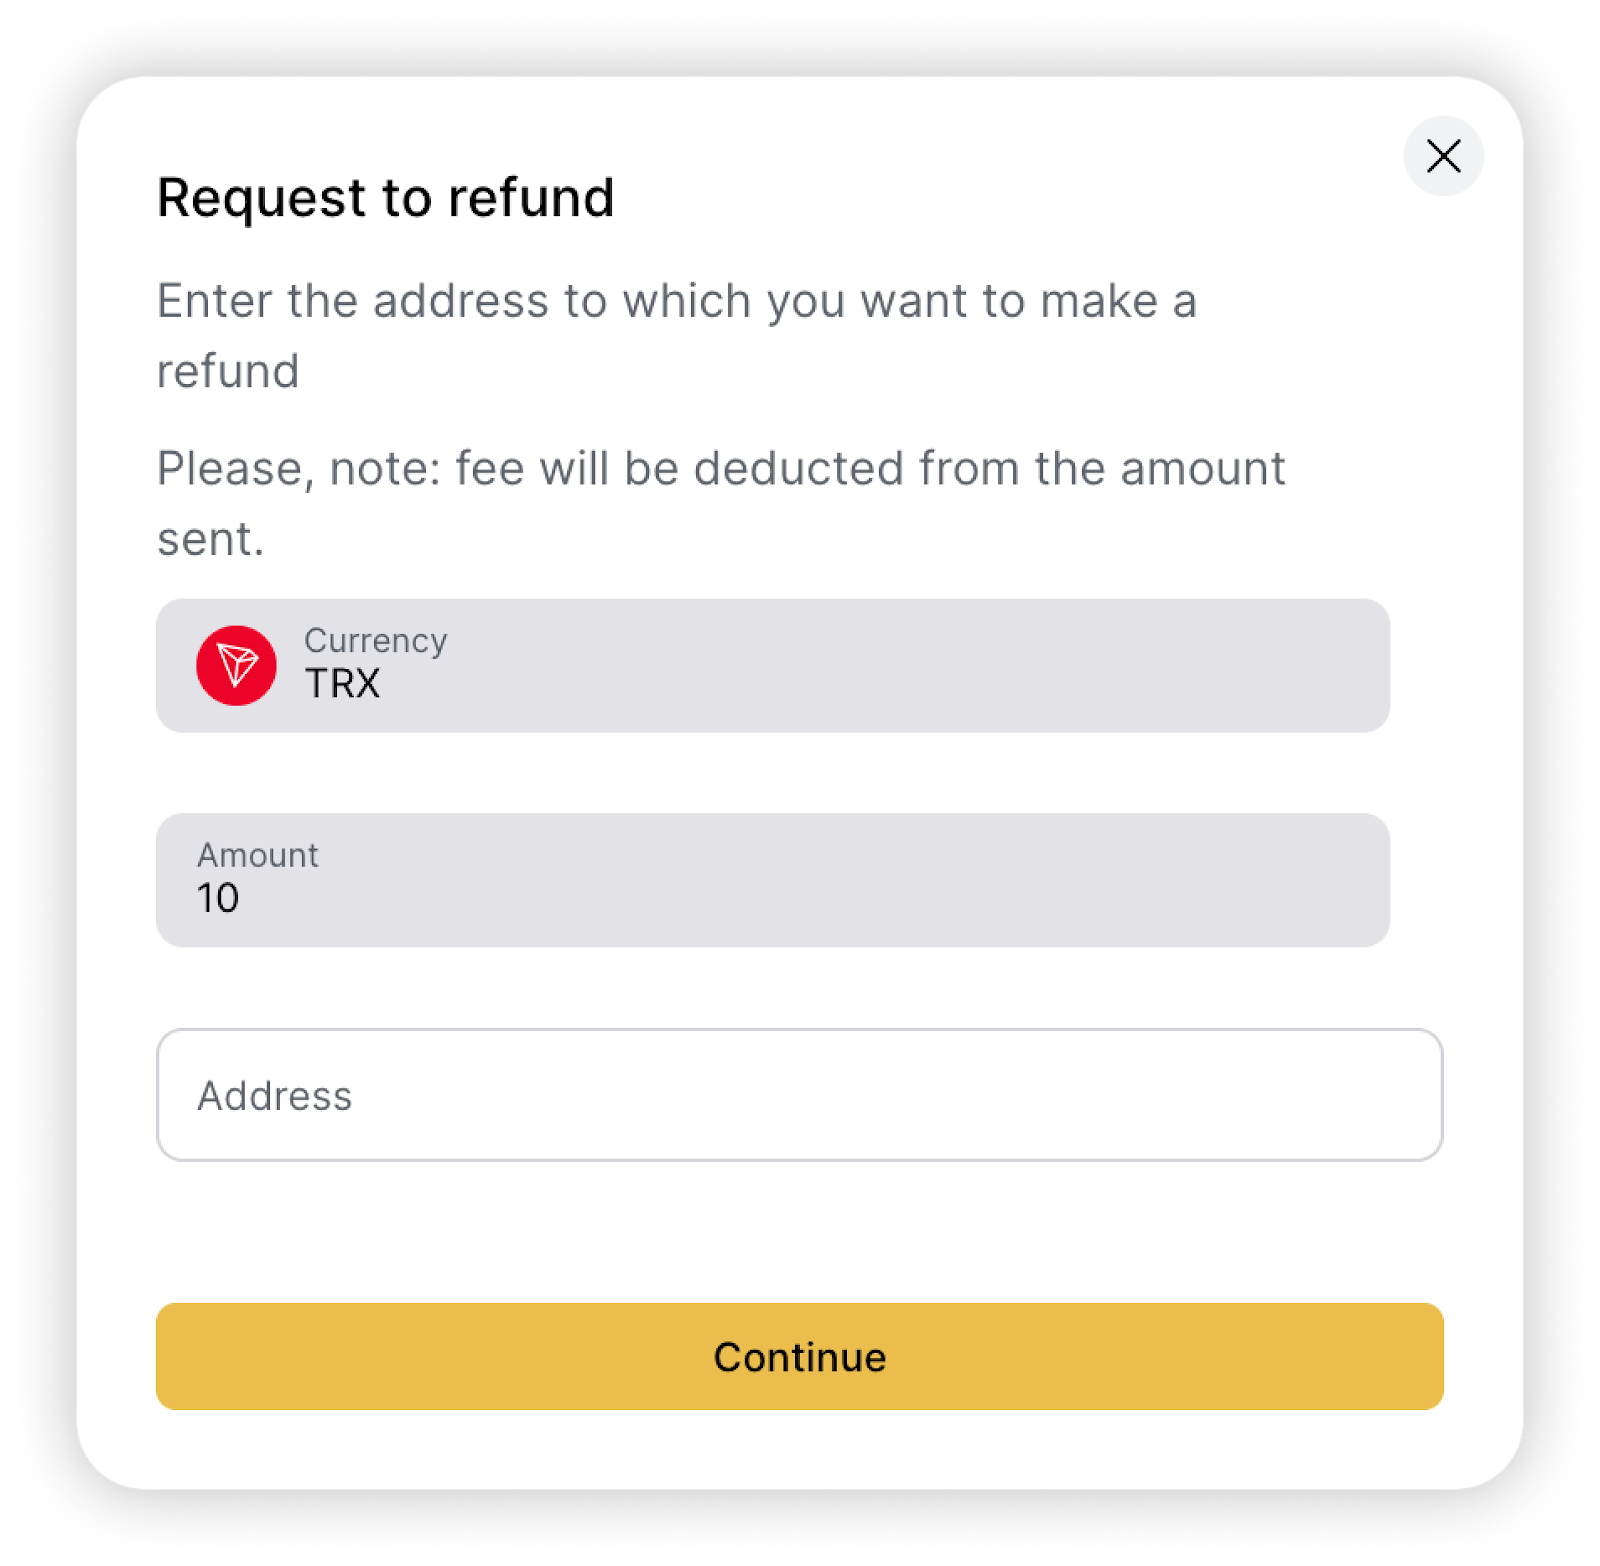Viewport: 1600px width, 1566px height.
Task: Click the fee deduction note text
Action: point(720,469)
